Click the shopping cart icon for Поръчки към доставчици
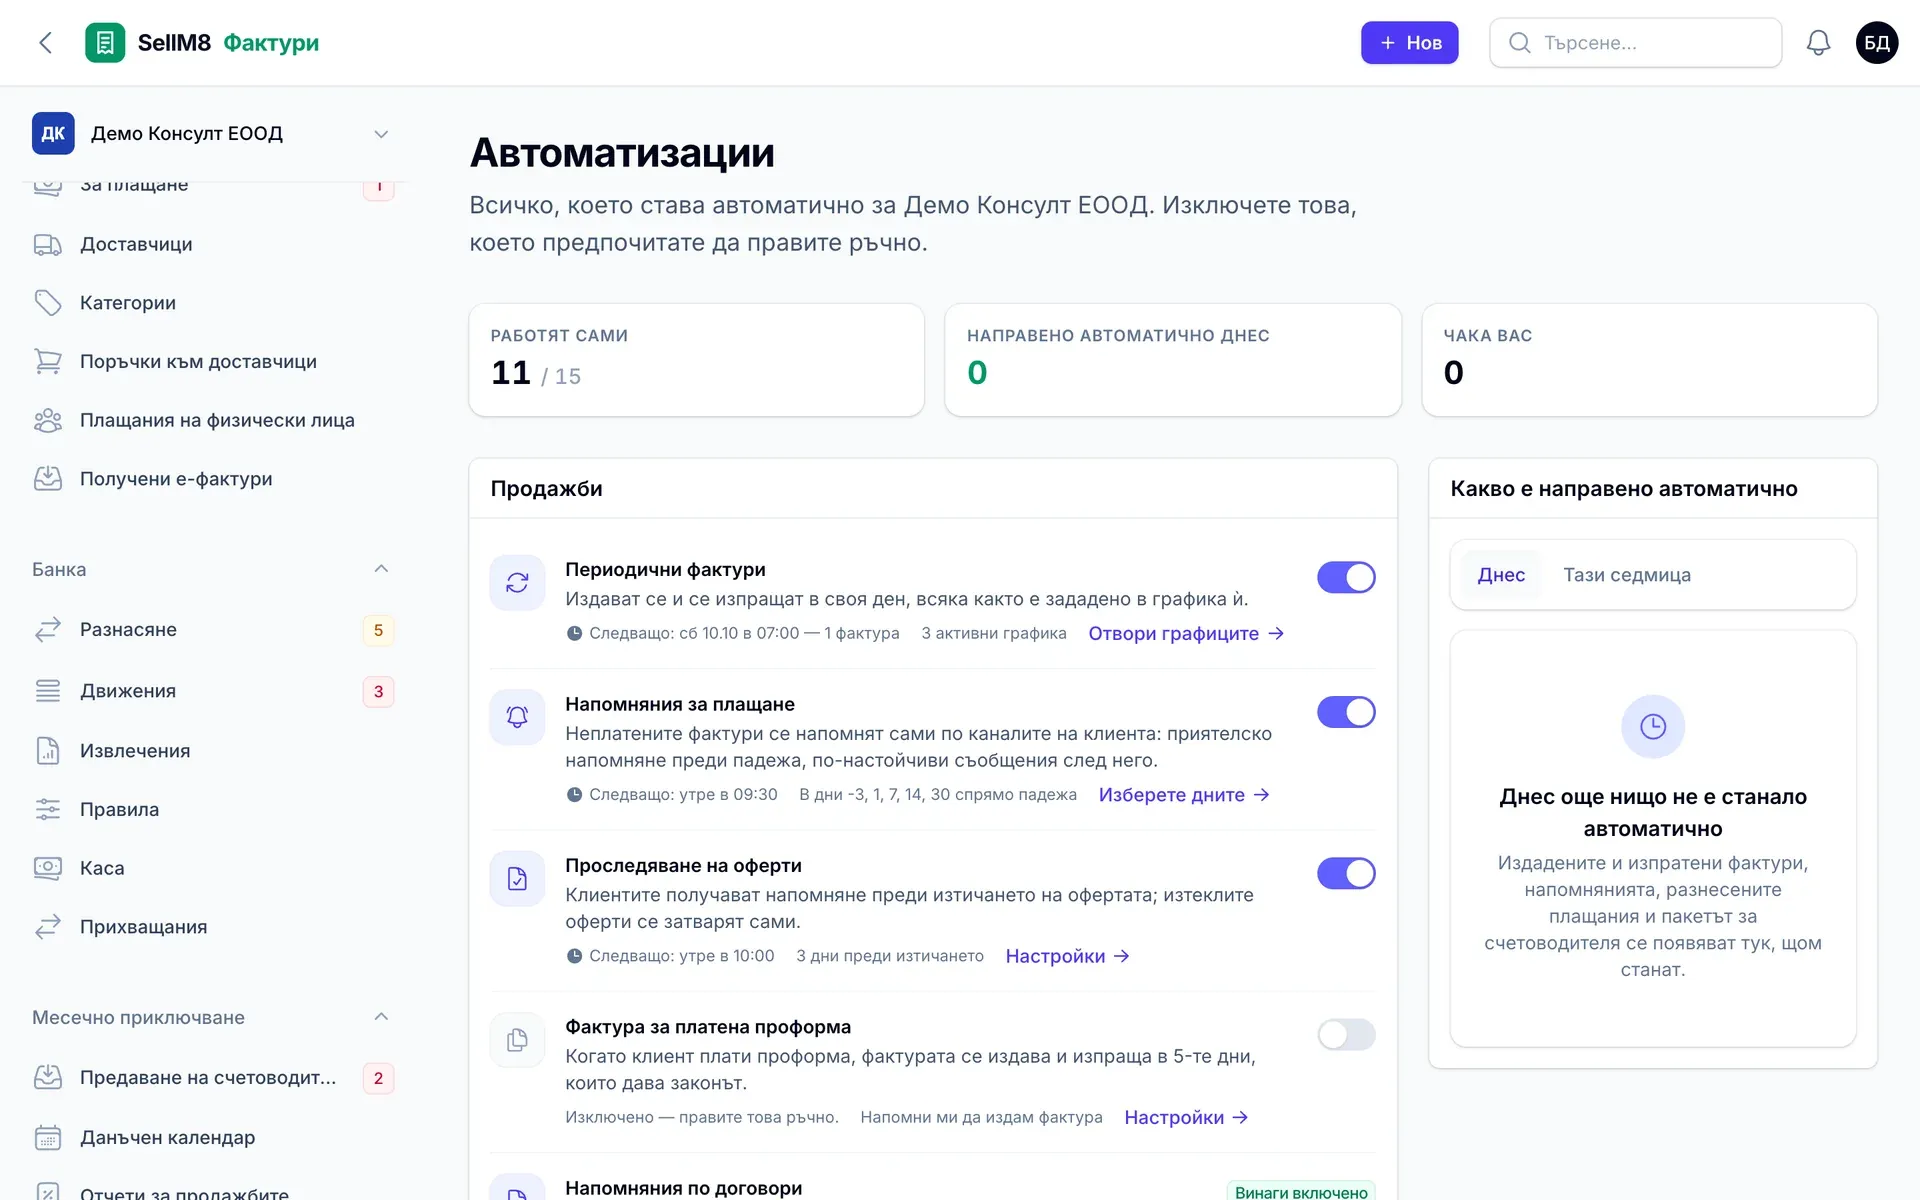The height and width of the screenshot is (1200, 1920). tap(48, 362)
